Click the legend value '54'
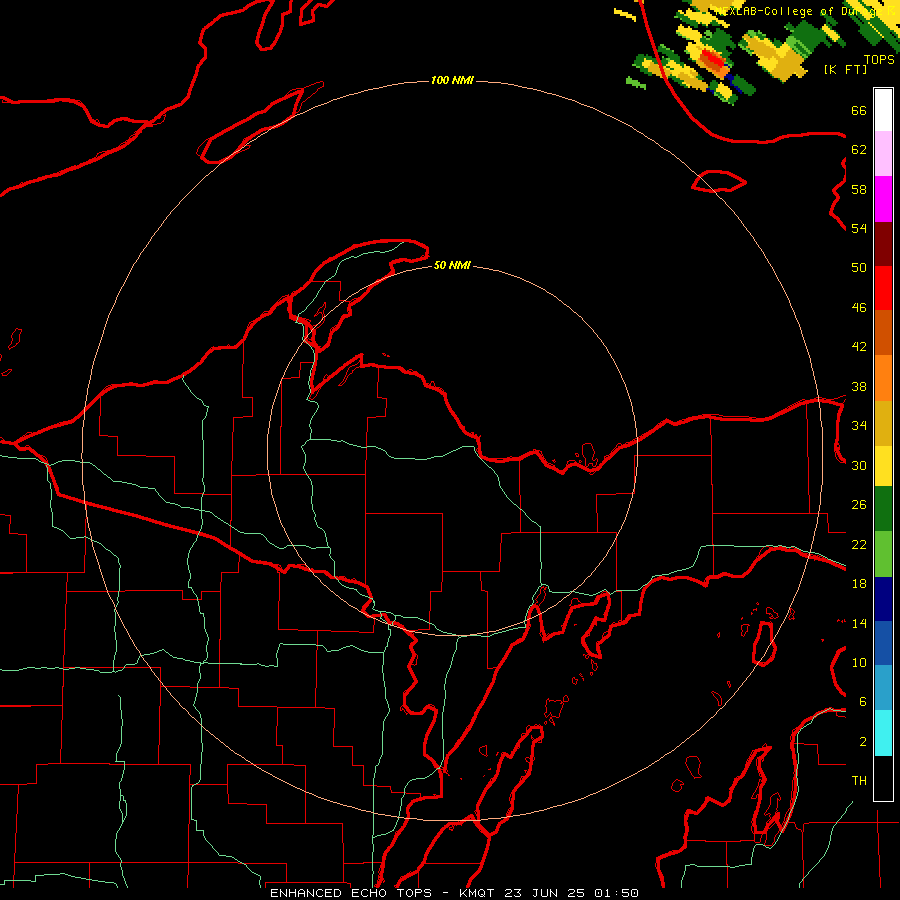Image resolution: width=900 pixels, height=900 pixels. click(x=859, y=228)
